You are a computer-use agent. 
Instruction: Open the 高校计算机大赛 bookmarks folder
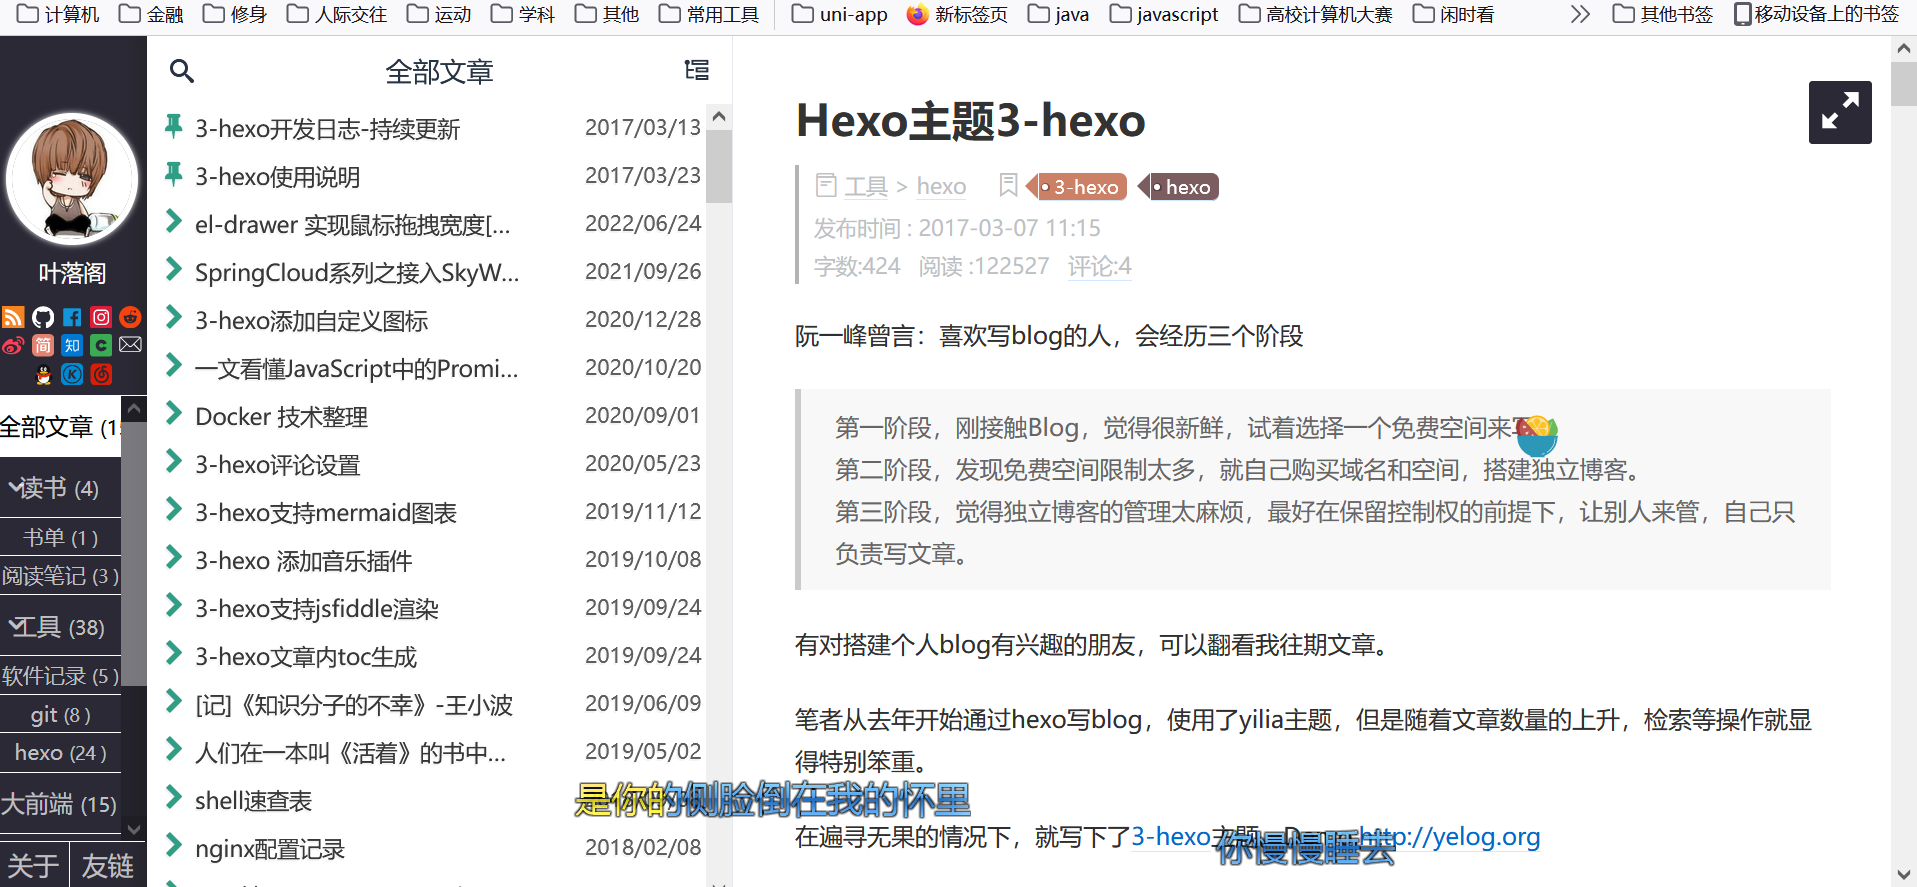(1315, 15)
